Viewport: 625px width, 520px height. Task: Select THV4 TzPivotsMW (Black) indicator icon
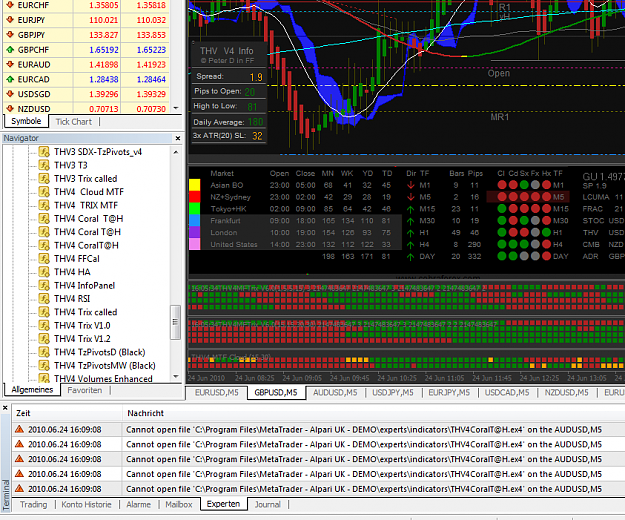click(x=44, y=365)
